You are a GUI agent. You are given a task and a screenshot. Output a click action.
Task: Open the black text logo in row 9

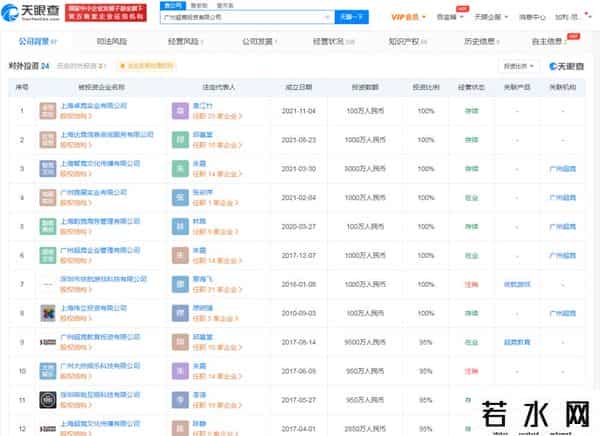point(48,342)
